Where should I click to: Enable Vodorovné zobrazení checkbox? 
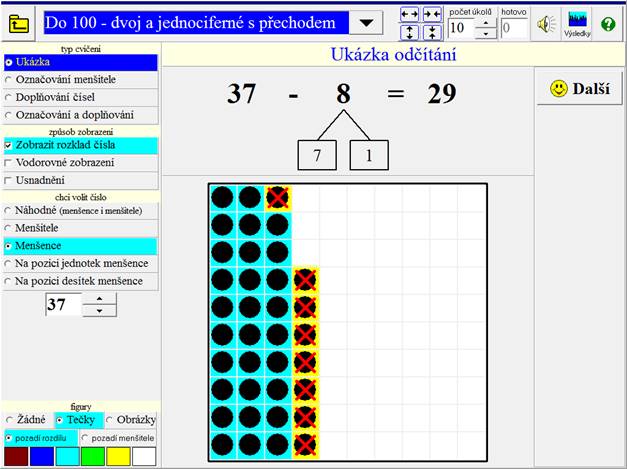81,163
